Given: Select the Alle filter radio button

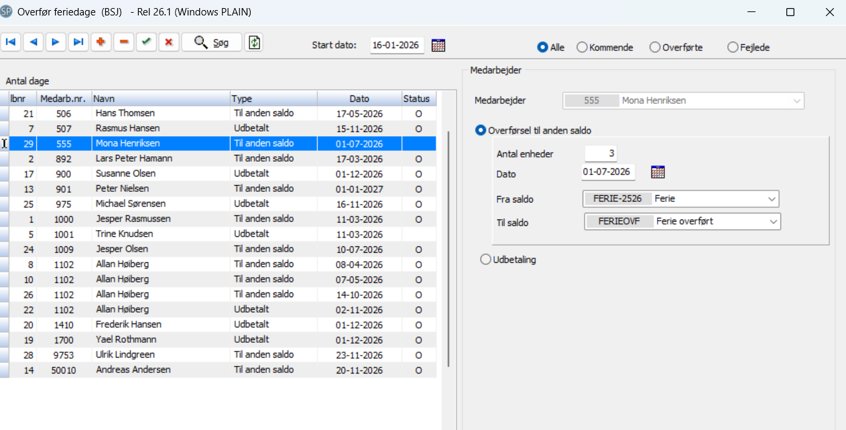Looking at the screenshot, I should [543, 47].
